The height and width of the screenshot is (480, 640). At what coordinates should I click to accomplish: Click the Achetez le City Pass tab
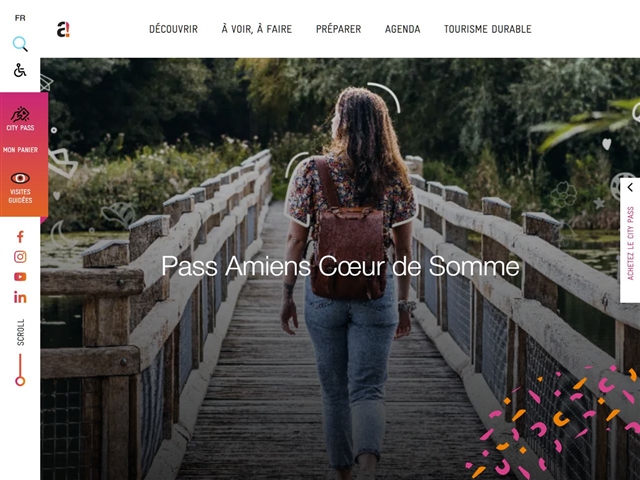point(630,243)
